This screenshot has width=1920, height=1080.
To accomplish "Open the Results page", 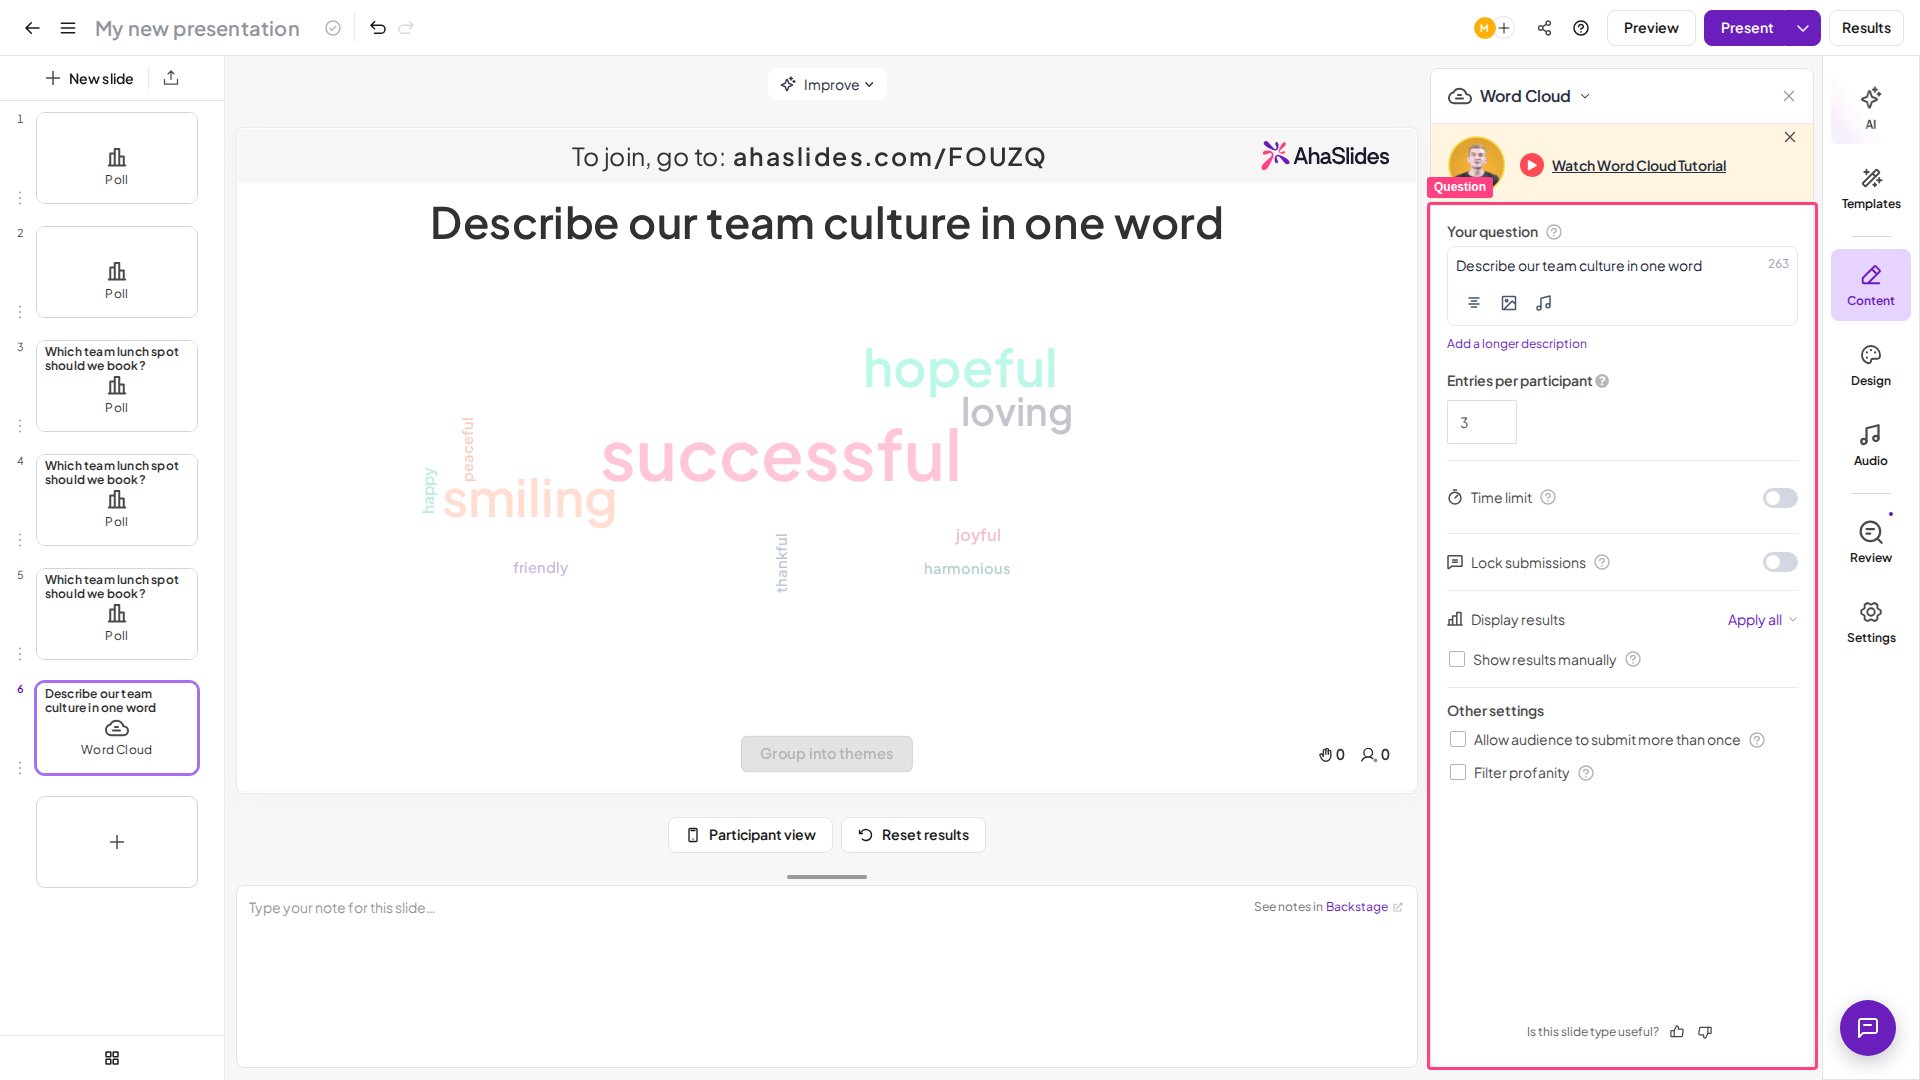I will 1866,28.
